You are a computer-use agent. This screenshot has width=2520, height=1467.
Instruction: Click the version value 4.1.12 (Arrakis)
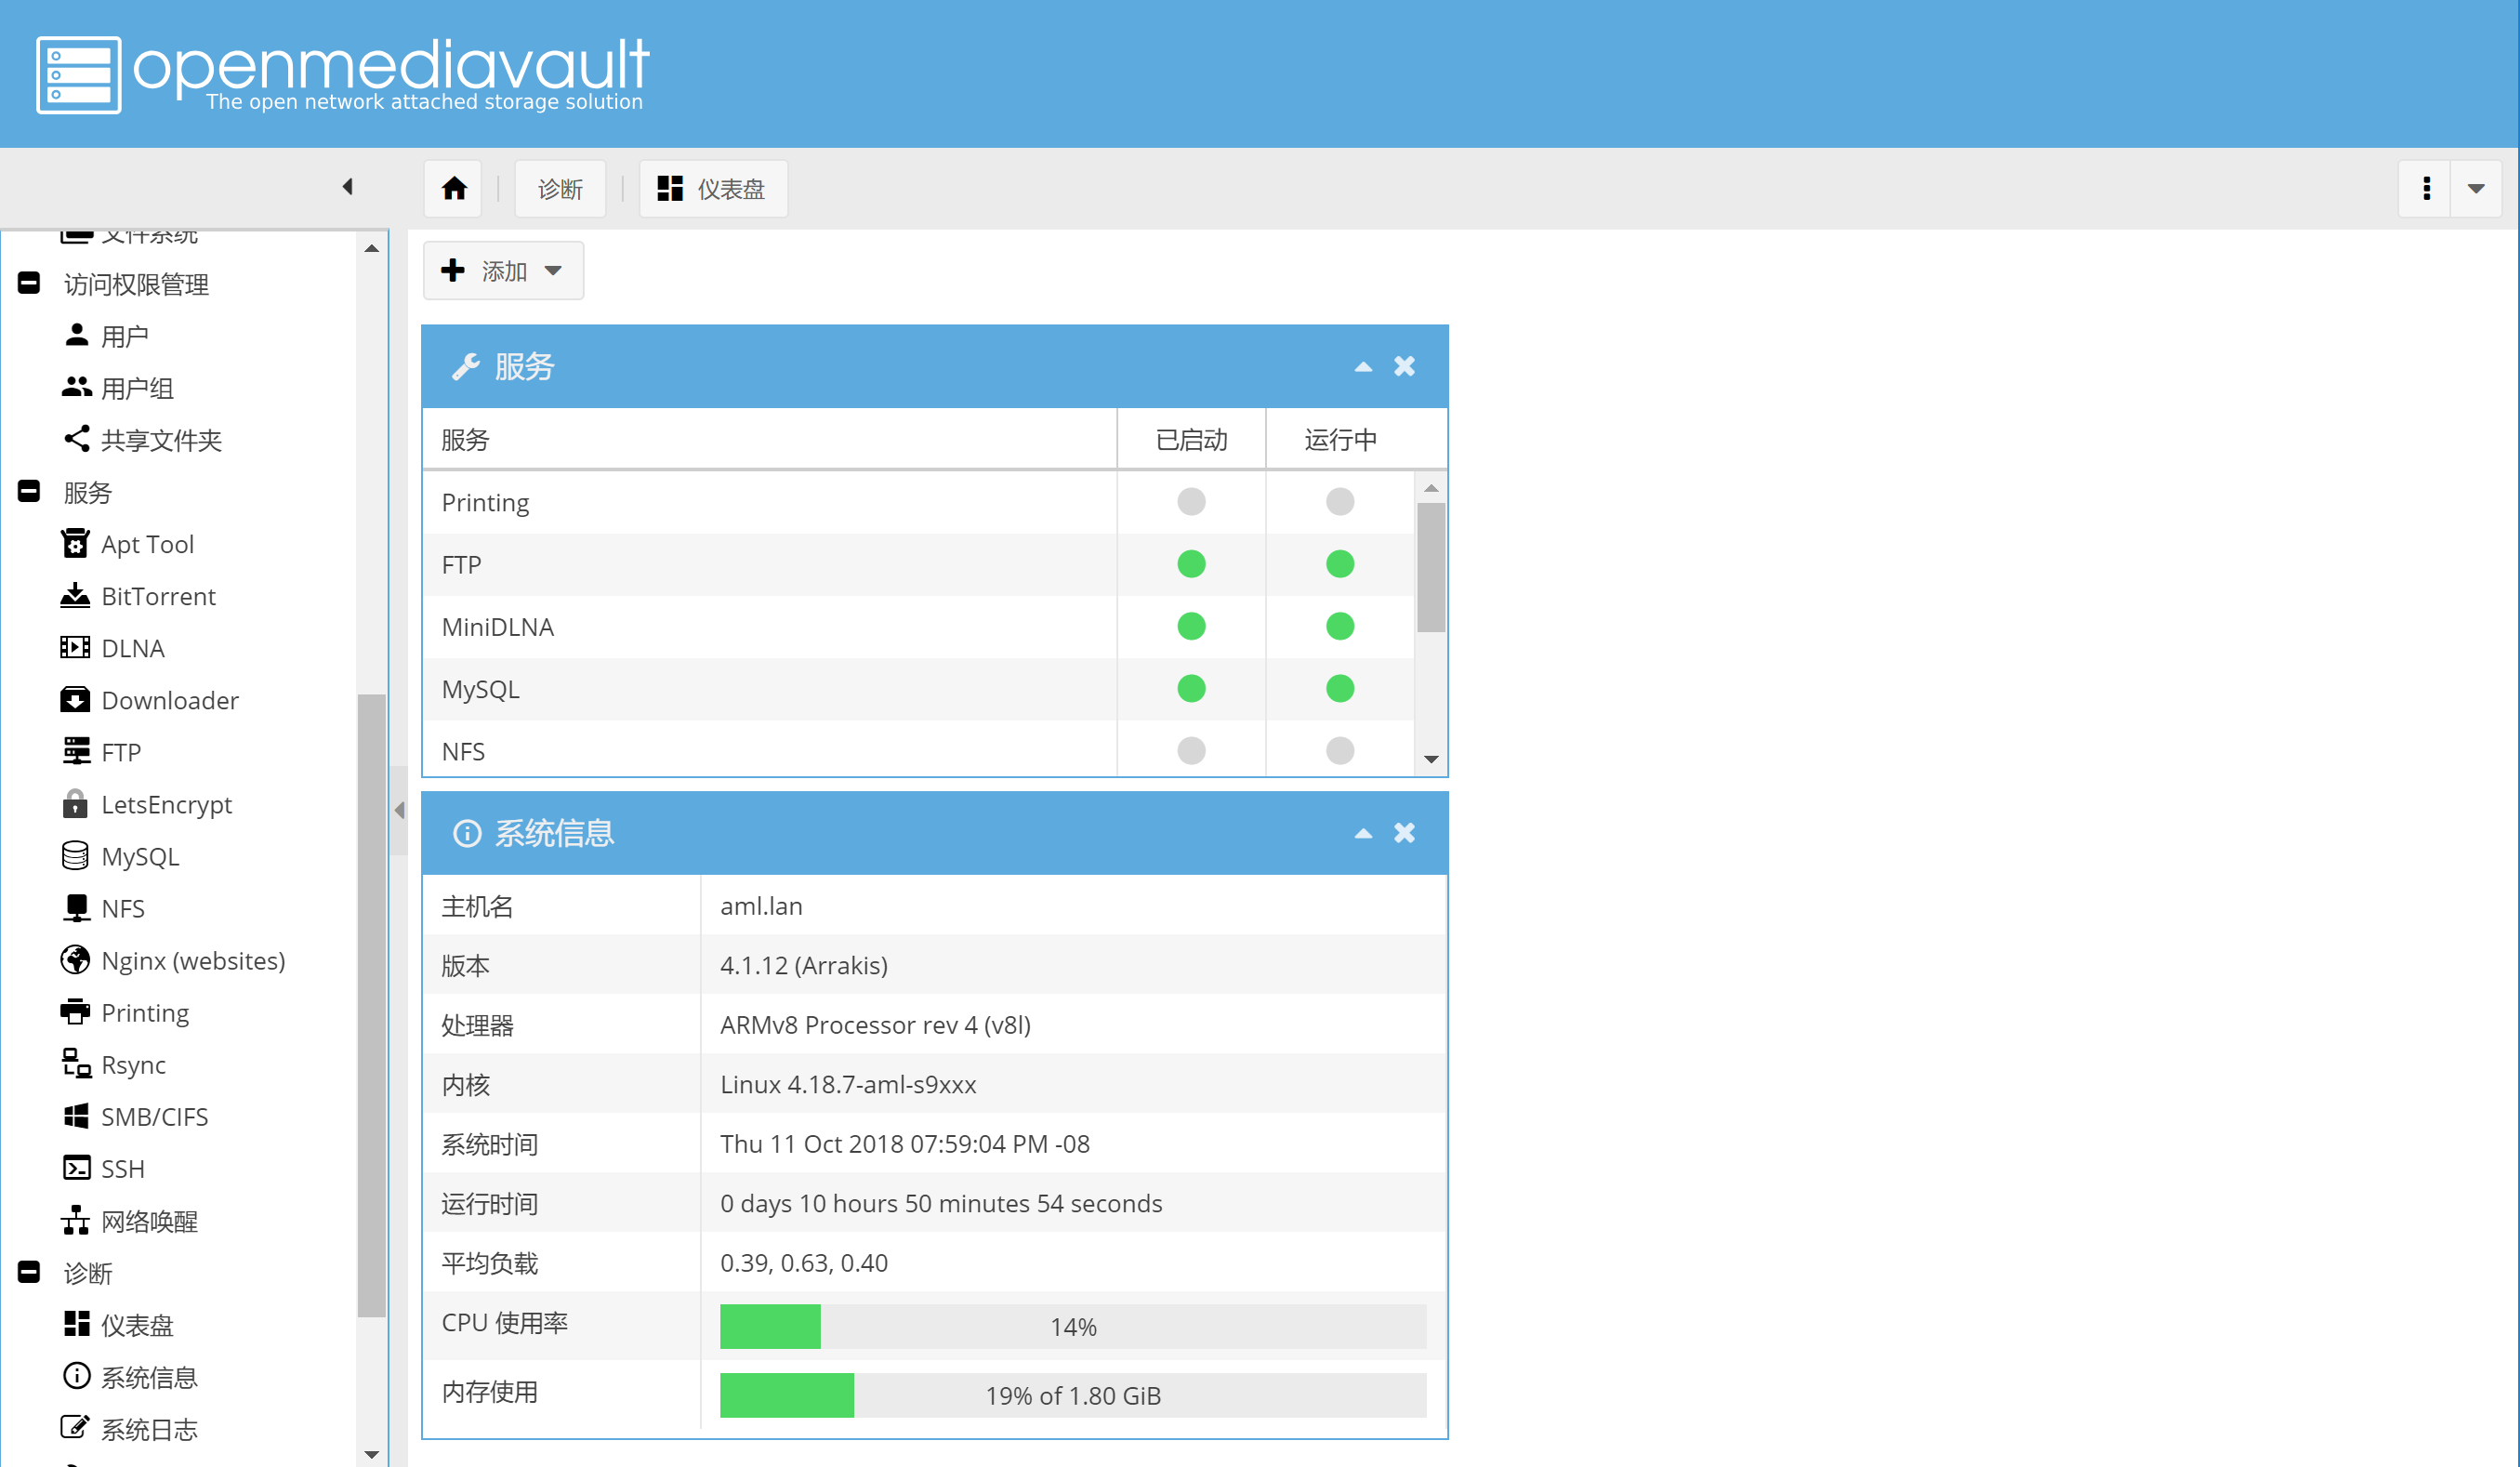[804, 965]
